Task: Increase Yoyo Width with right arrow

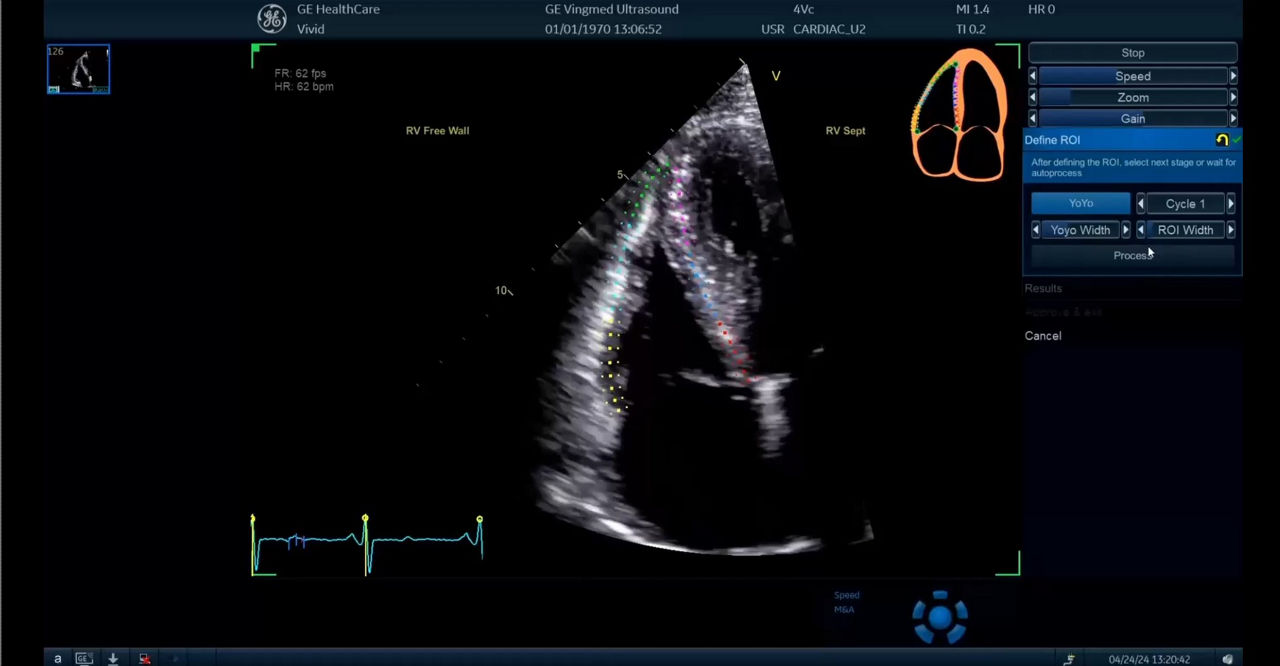Action: pos(1125,230)
